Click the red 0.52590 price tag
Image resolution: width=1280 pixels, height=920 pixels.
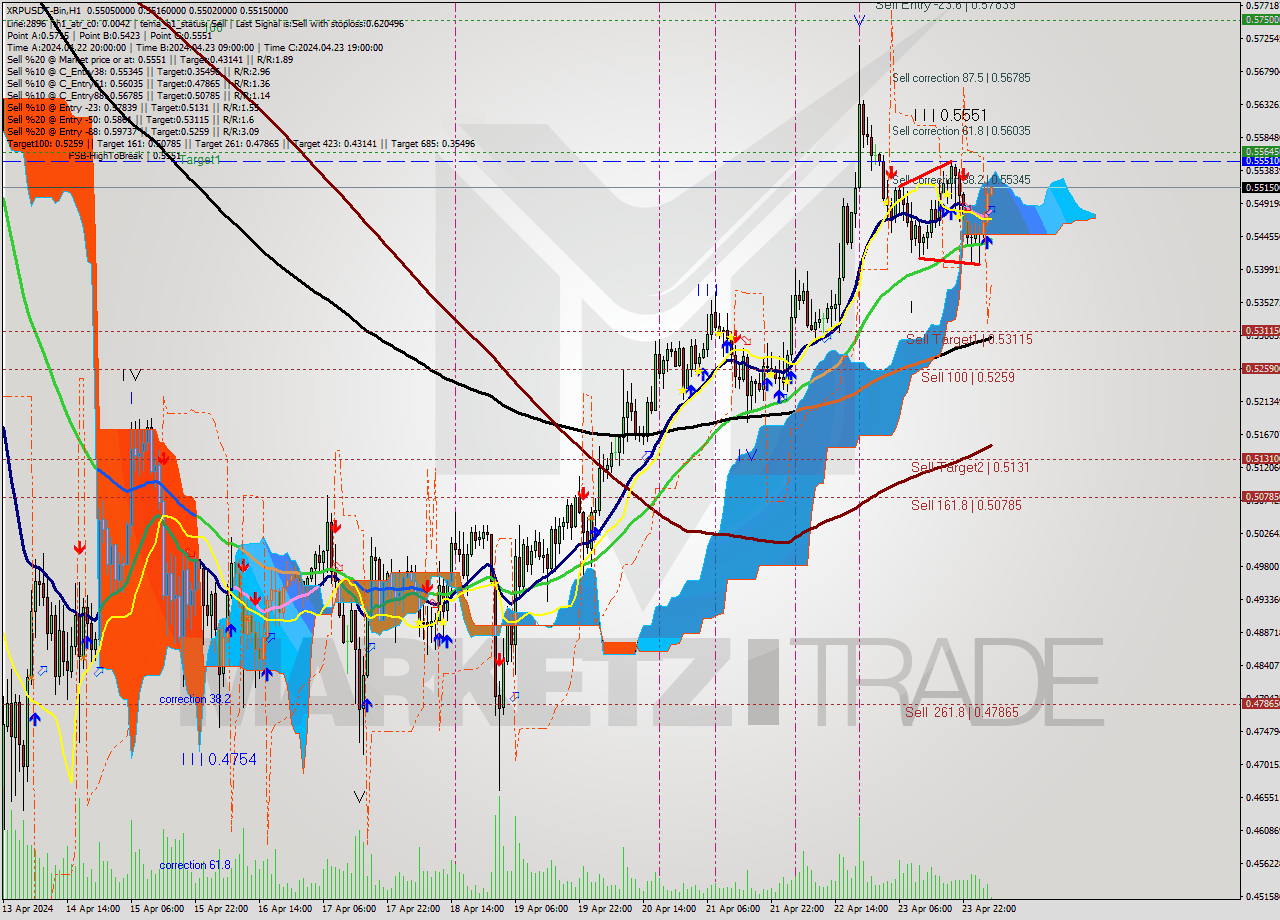pos(1260,368)
